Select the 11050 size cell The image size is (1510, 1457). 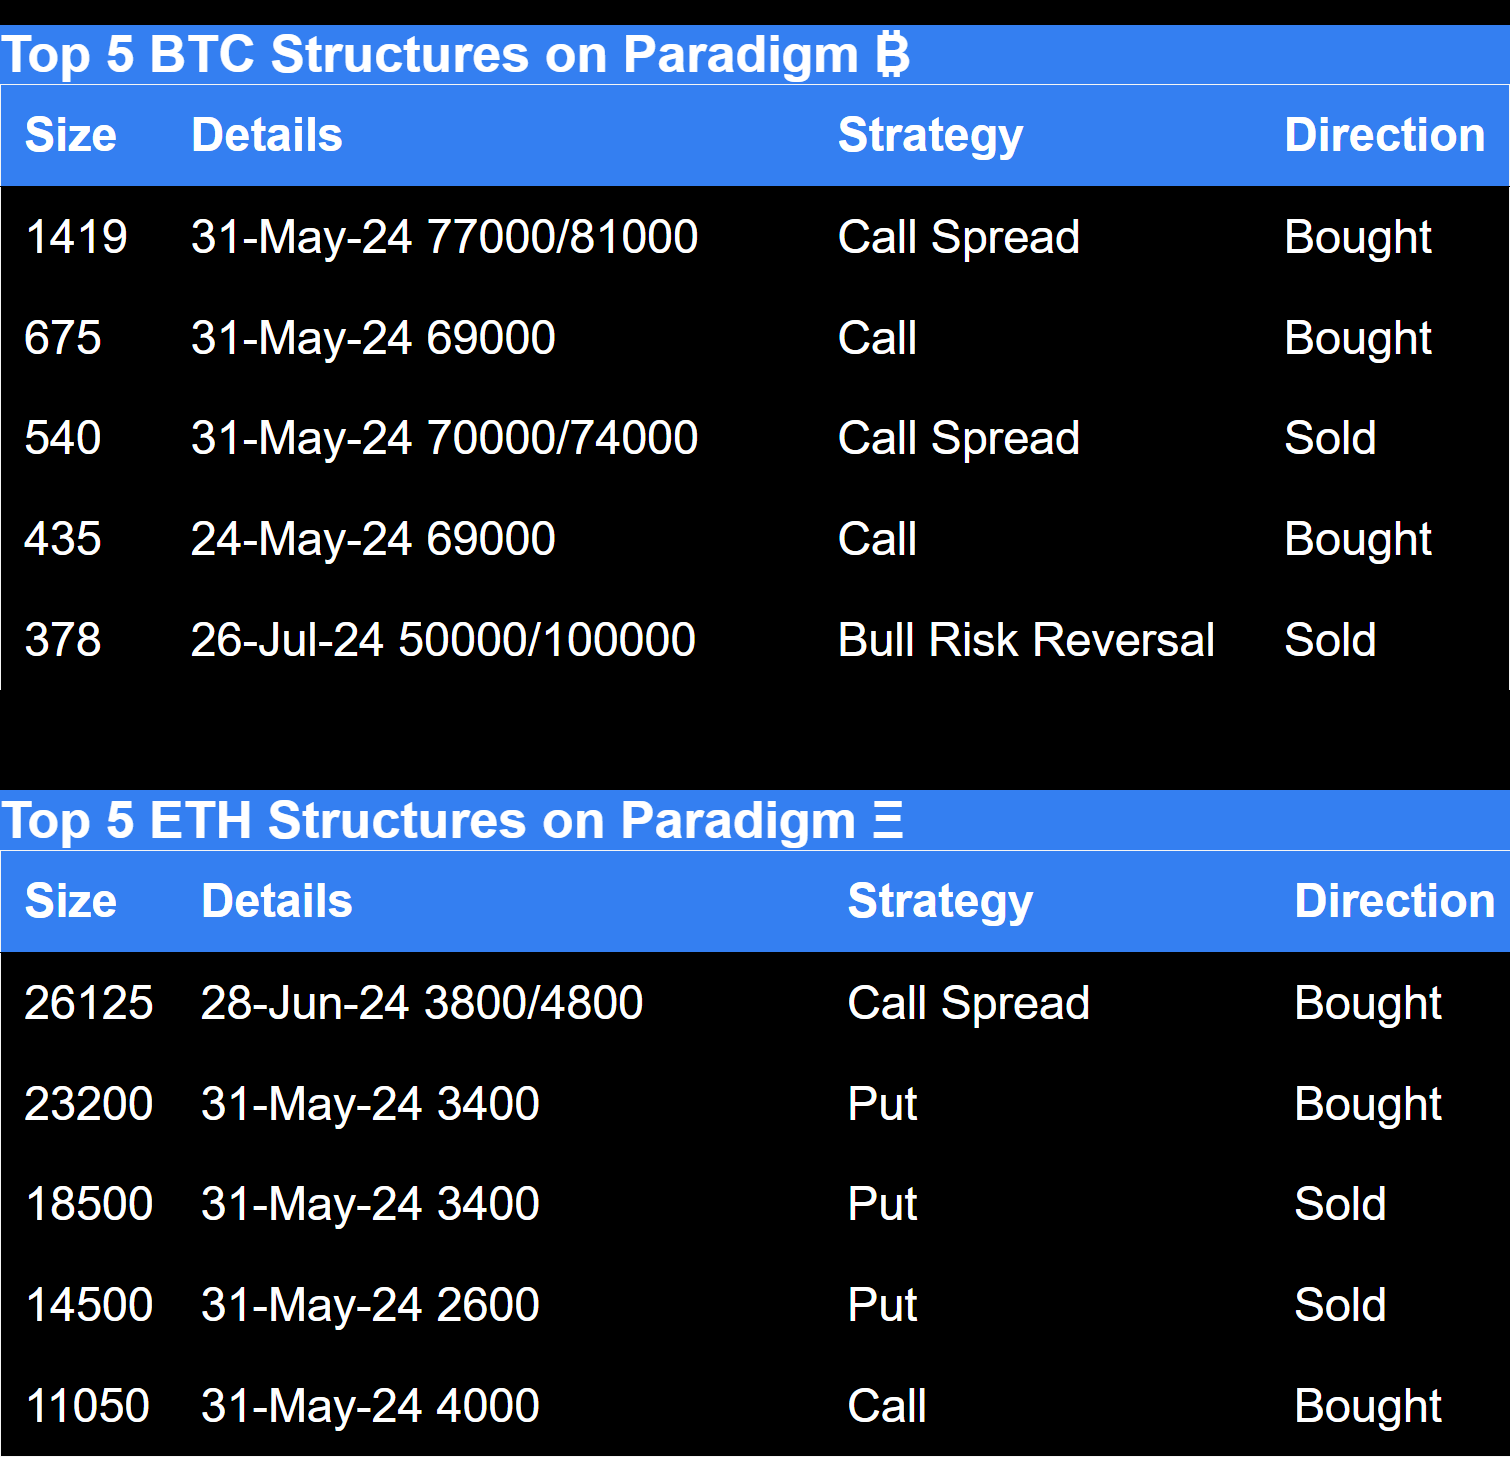(87, 1406)
